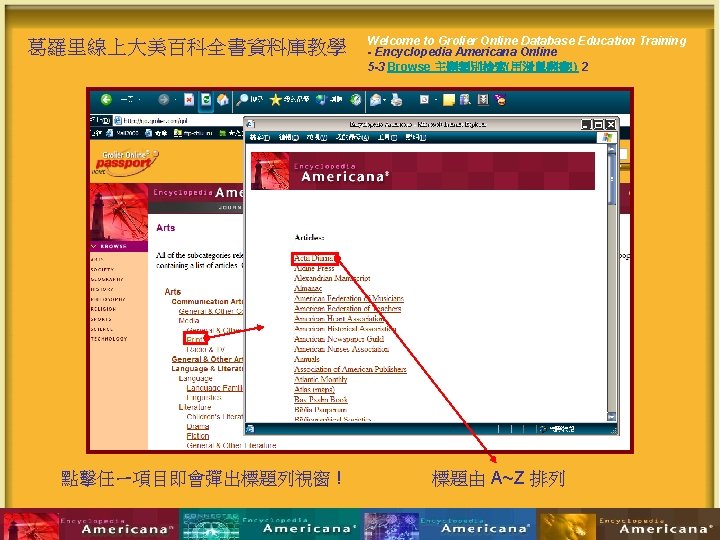Image resolution: width=720 pixels, height=540 pixels.
Task: Open Favorites via the yellow star icon
Action: pyautogui.click(x=275, y=100)
